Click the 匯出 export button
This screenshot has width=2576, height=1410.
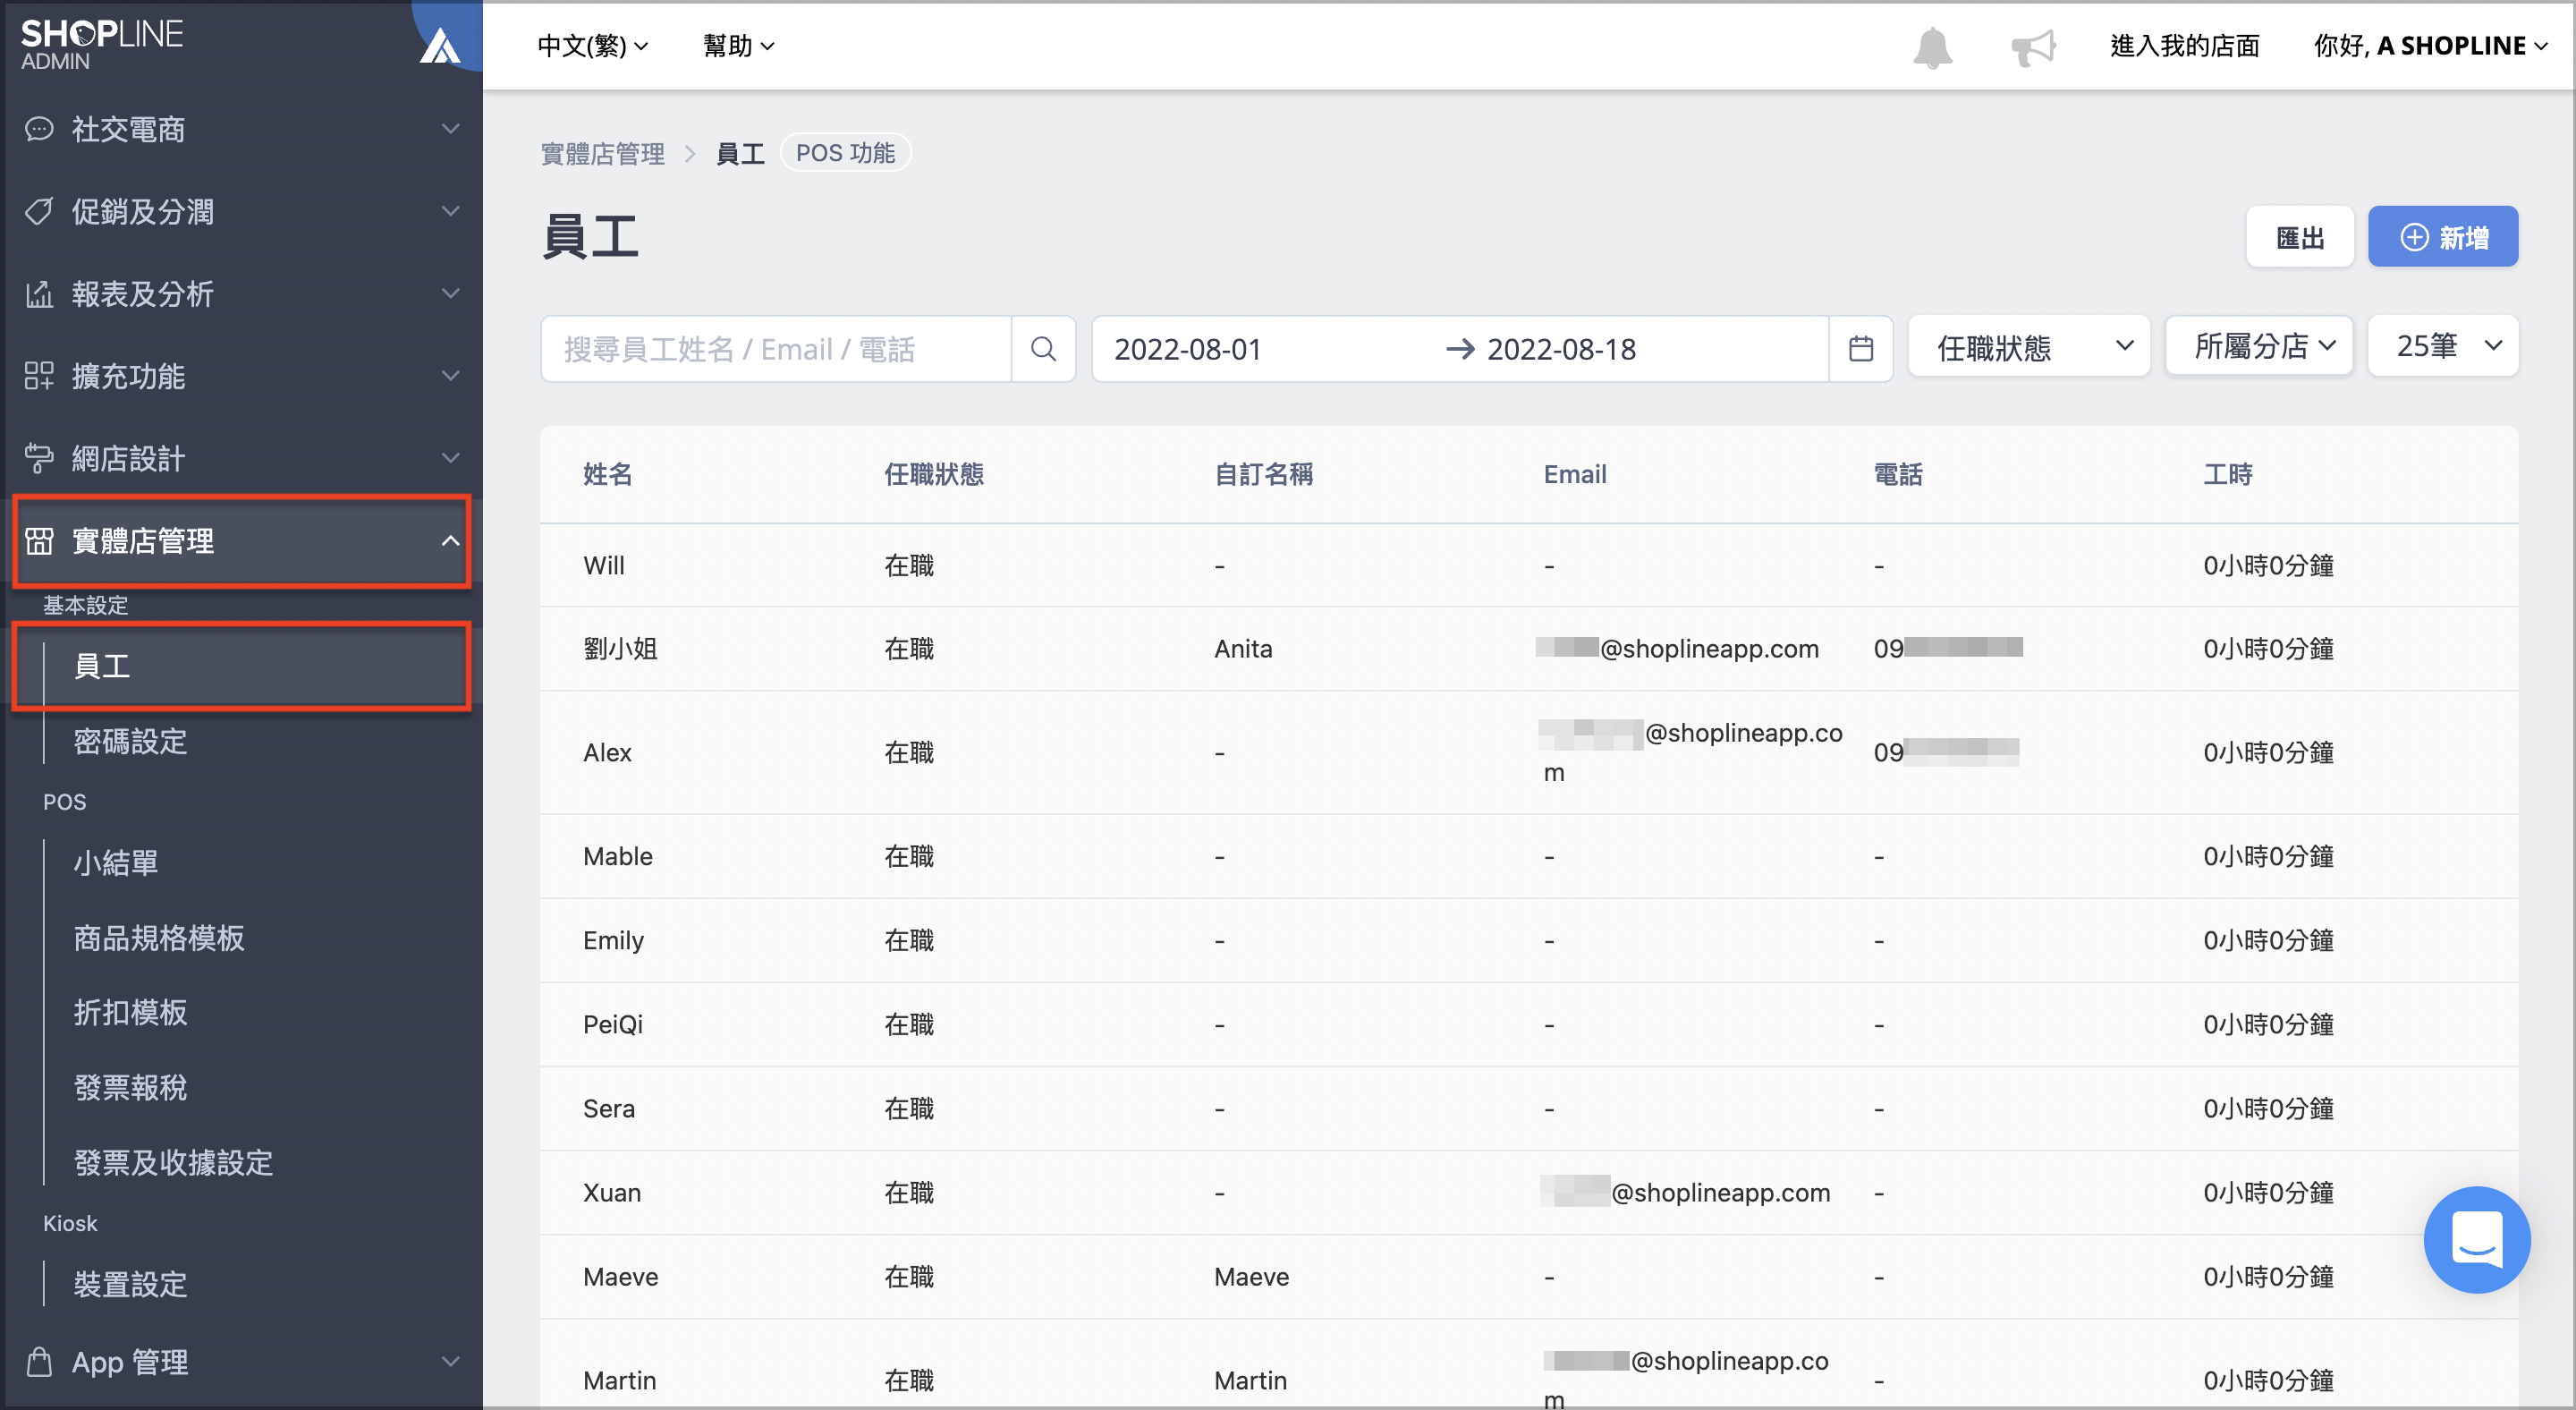pos(2300,237)
